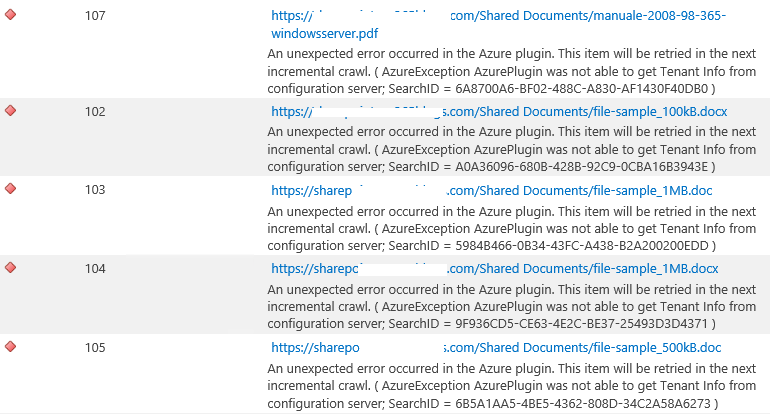Image resolution: width=770 pixels, height=414 pixels.
Task: Click the ID value 104
Action: 95,269
